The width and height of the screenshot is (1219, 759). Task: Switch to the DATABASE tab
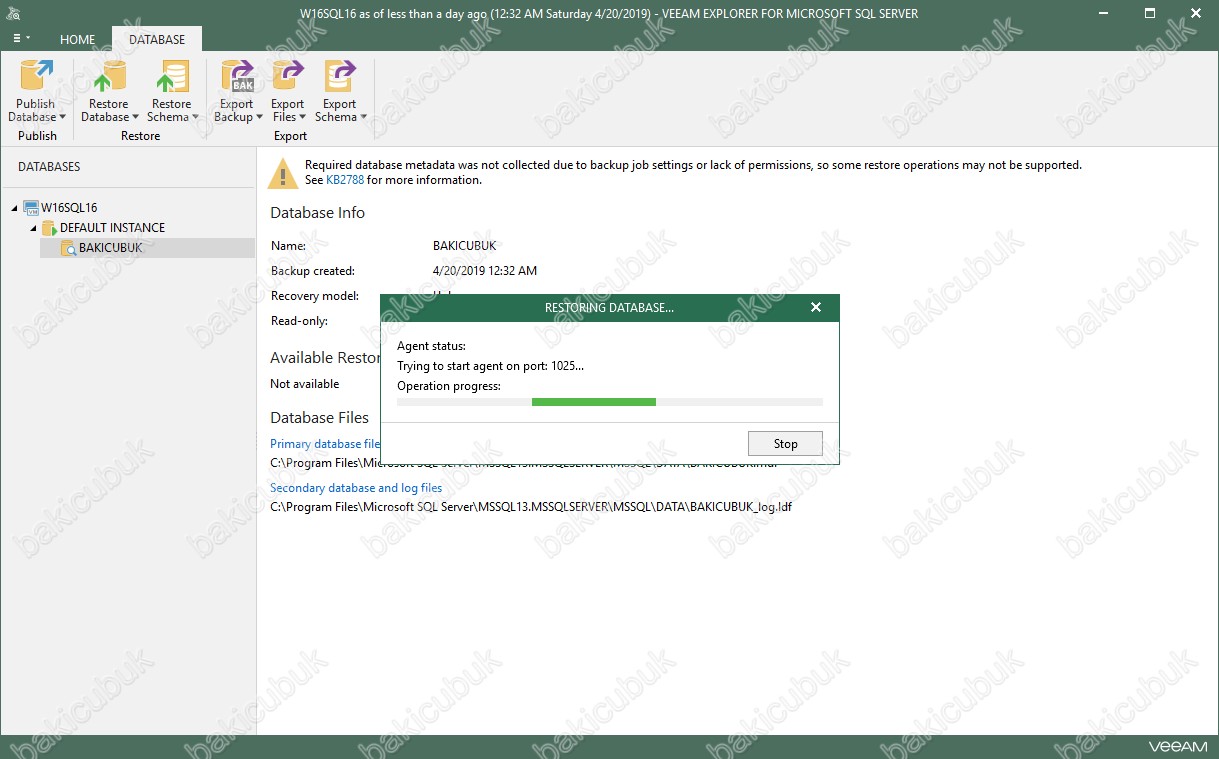(157, 40)
